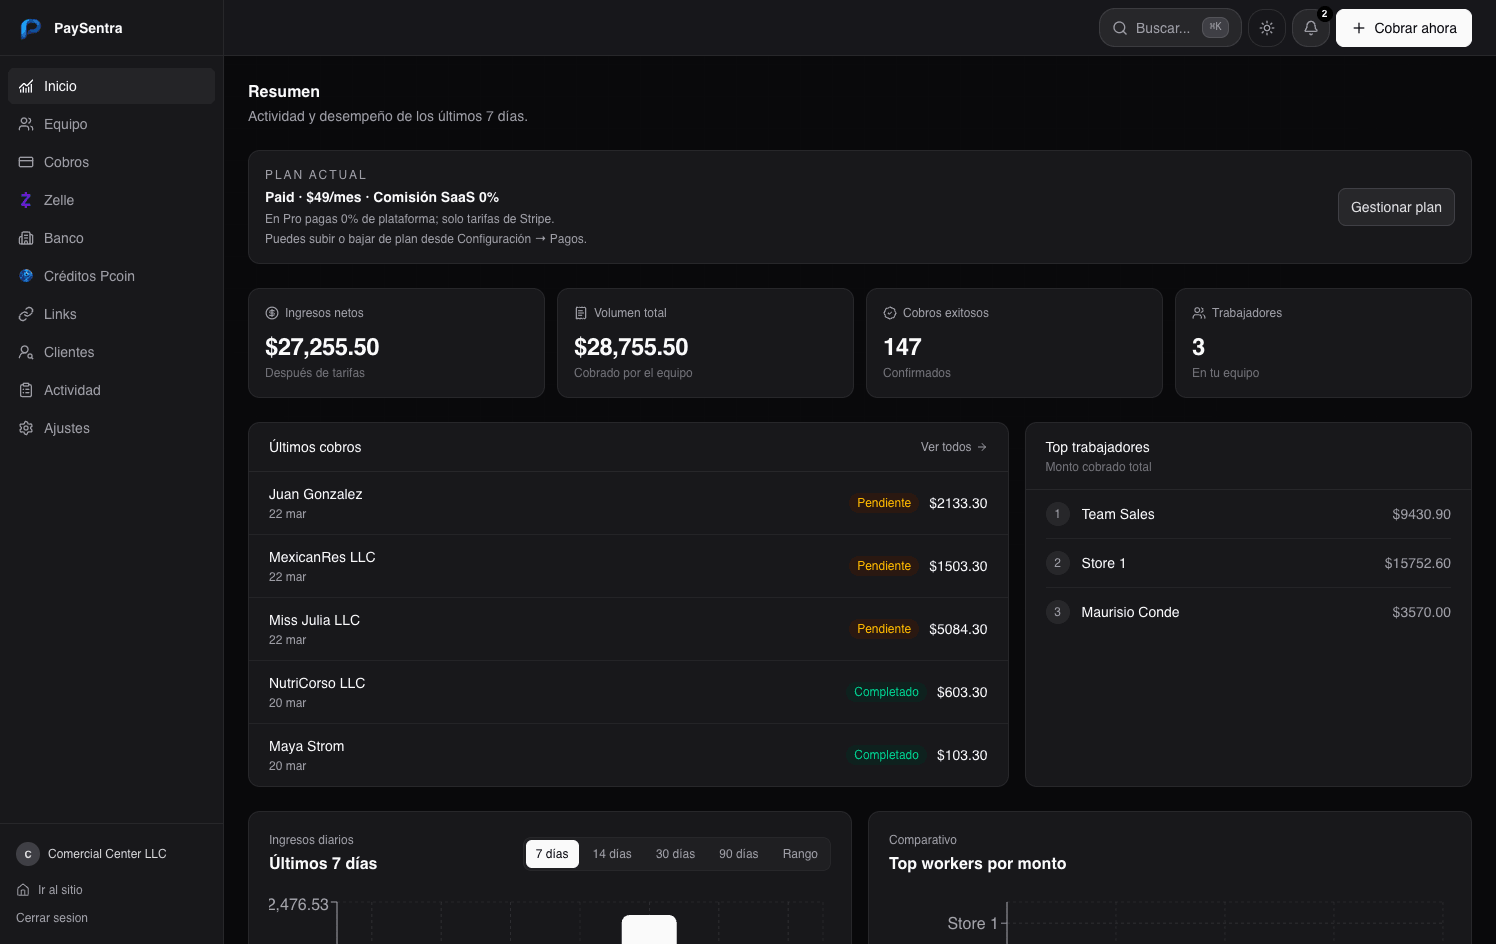Screen dimensions: 1496x944
Task: Go to Clientes section icon
Action: click(x=26, y=352)
